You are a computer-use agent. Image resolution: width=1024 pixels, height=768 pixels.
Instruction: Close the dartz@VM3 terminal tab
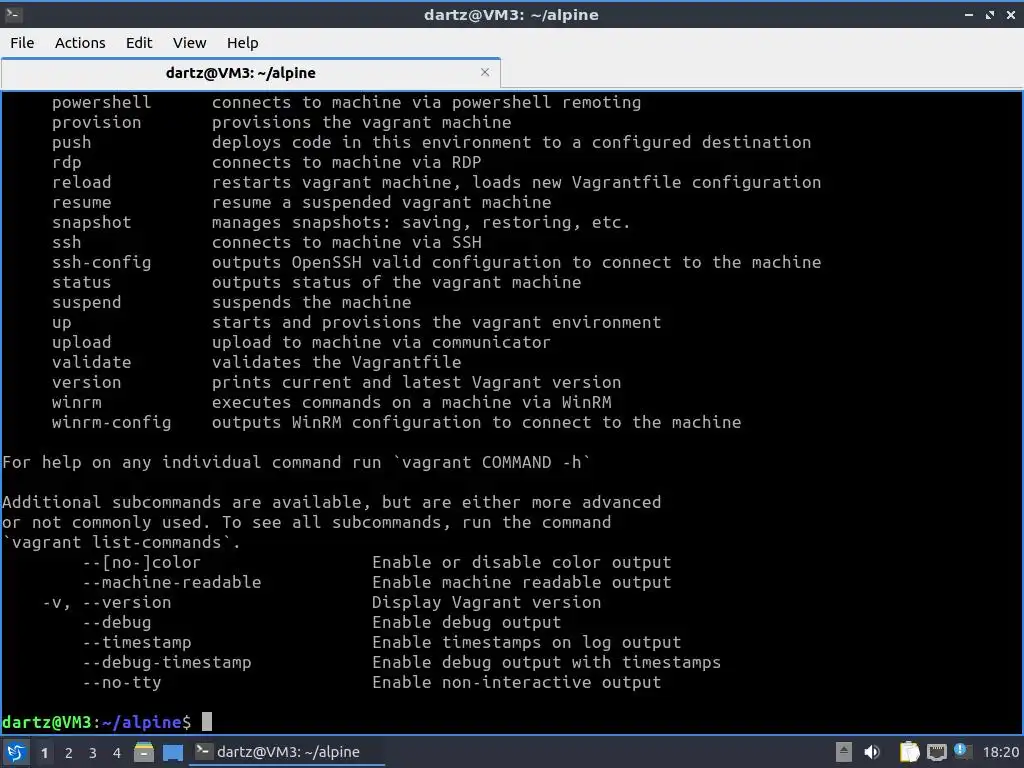485,72
